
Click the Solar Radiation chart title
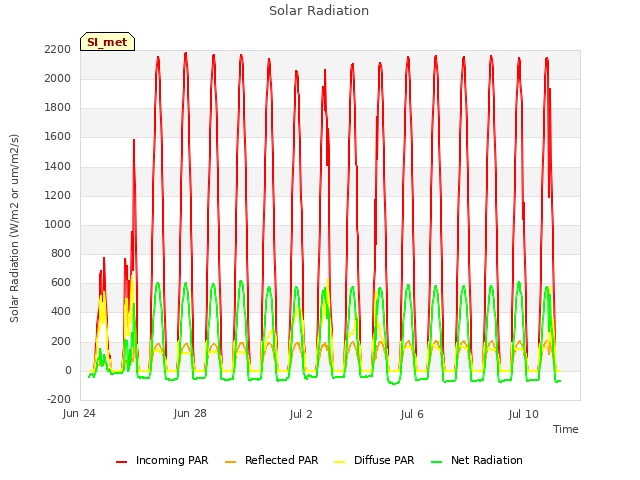coord(319,11)
